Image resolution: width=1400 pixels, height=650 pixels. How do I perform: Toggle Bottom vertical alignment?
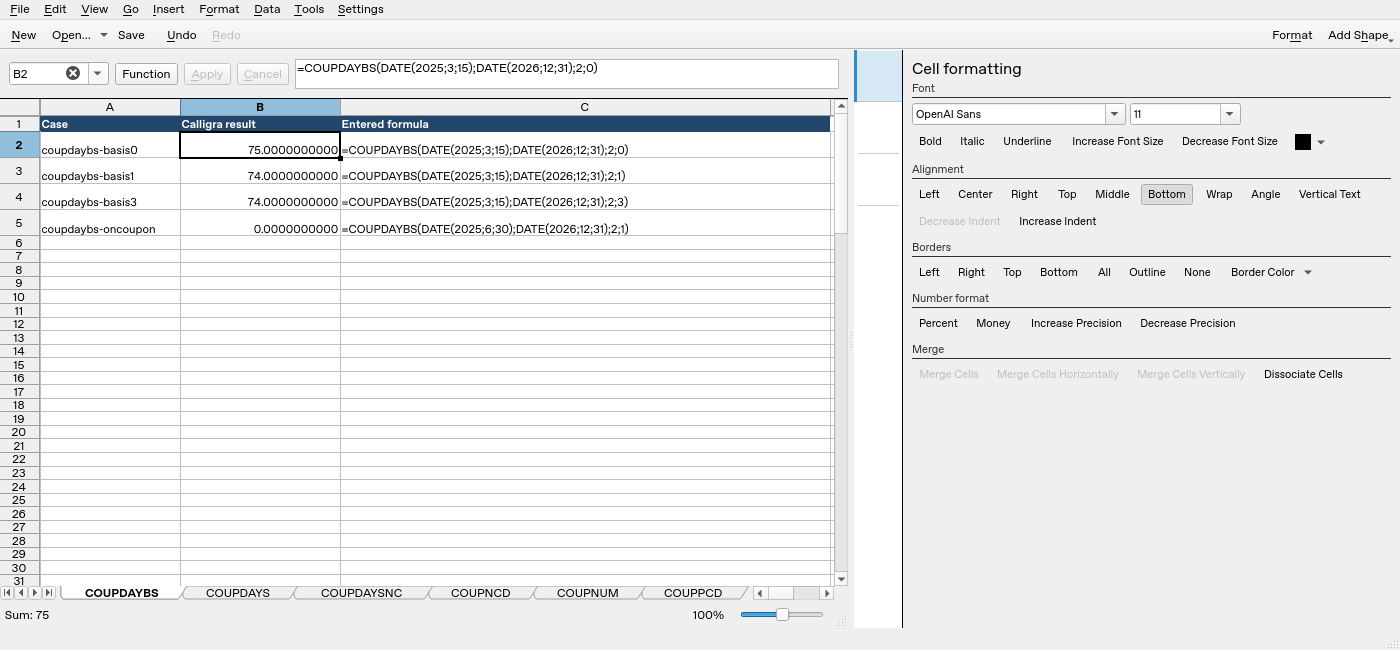coord(1166,194)
